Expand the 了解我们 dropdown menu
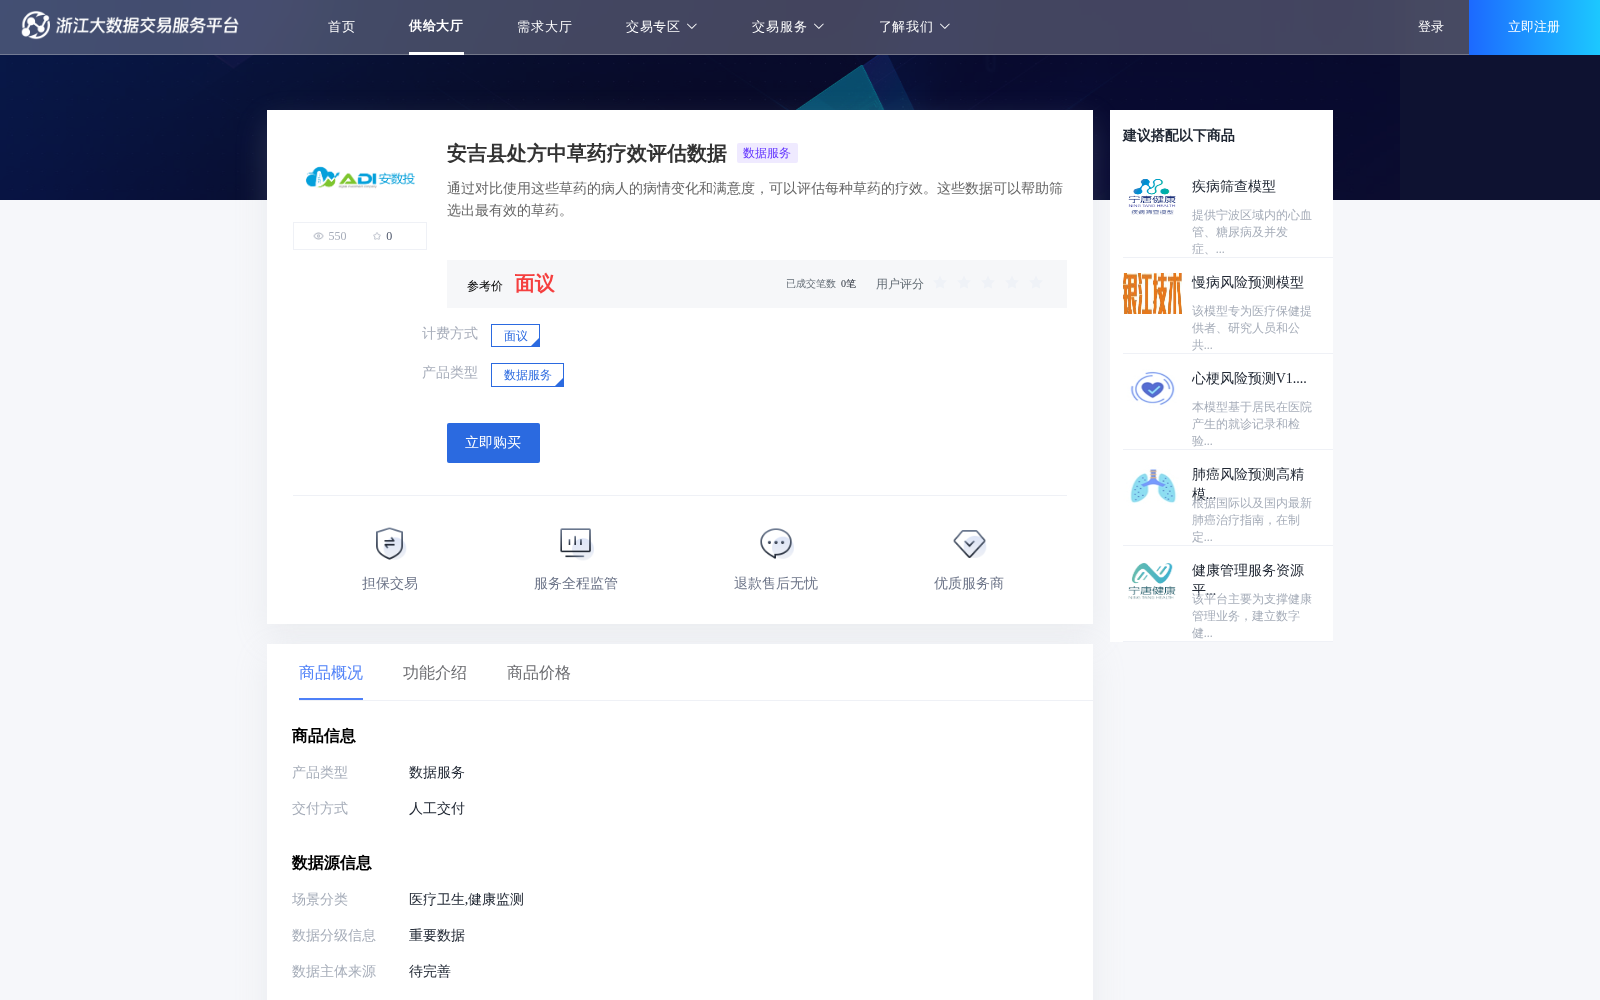The height and width of the screenshot is (1000, 1600). tap(914, 27)
